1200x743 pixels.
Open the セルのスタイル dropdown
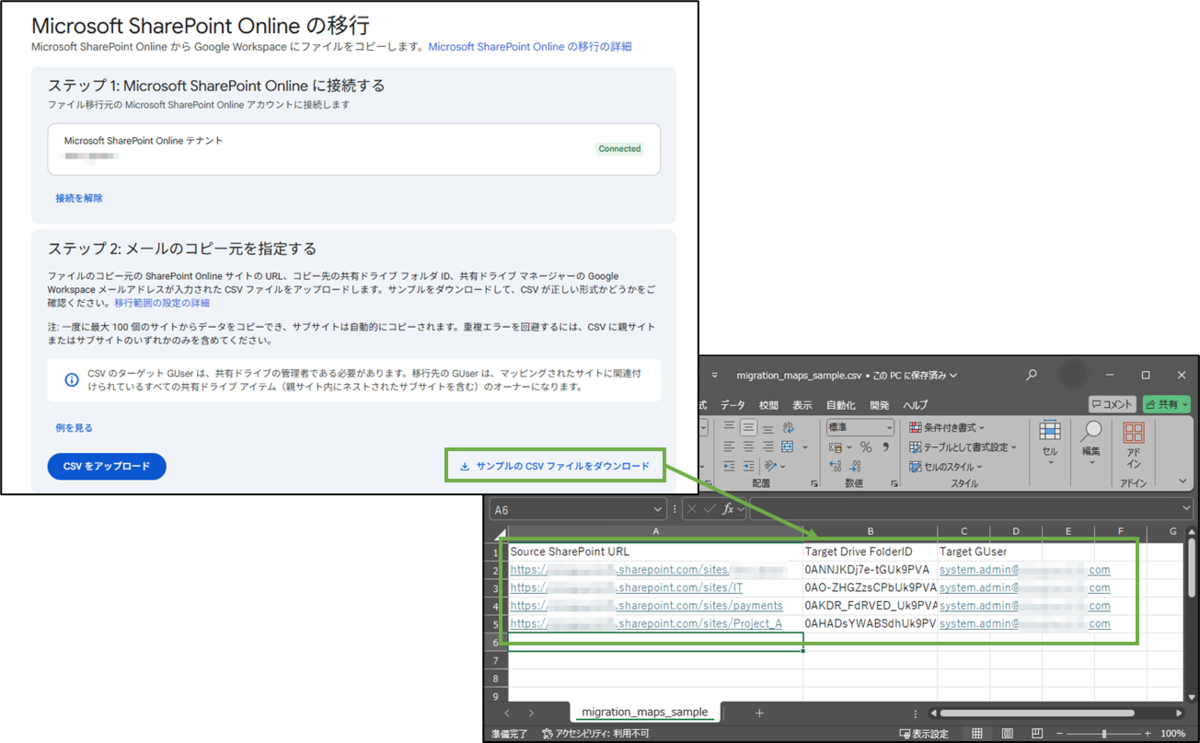[x=946, y=467]
